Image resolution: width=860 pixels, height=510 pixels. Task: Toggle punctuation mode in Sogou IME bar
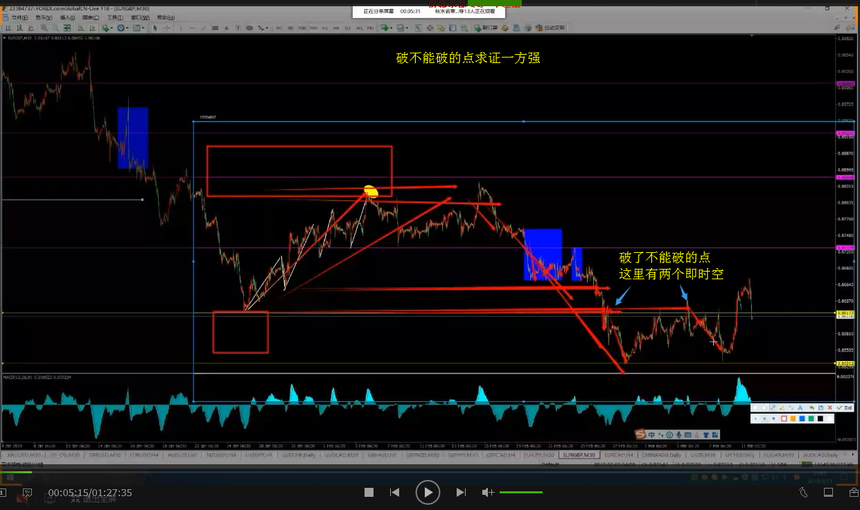pyautogui.click(x=660, y=434)
